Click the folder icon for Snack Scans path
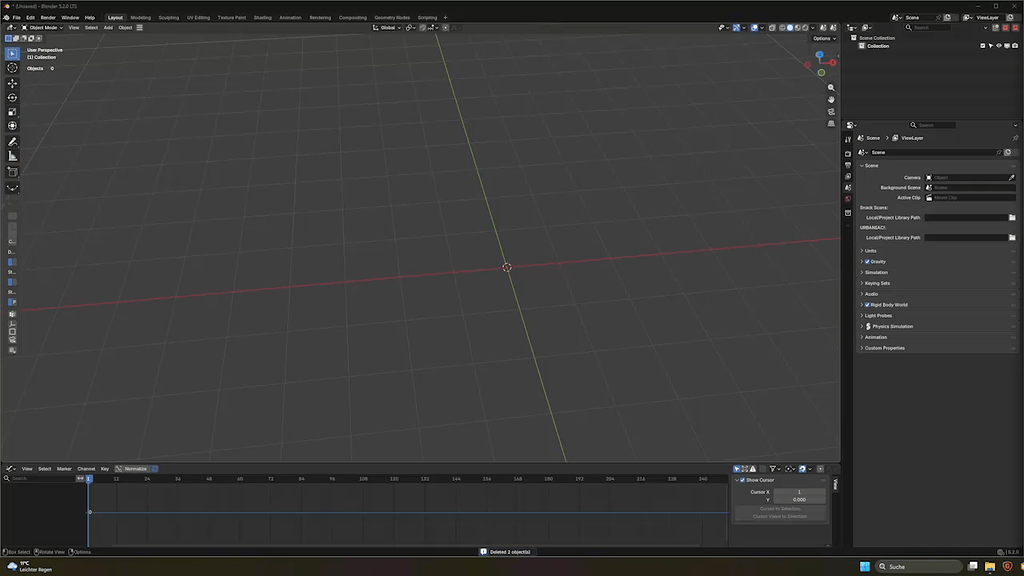Viewport: 1024px width, 576px height. [1012, 217]
